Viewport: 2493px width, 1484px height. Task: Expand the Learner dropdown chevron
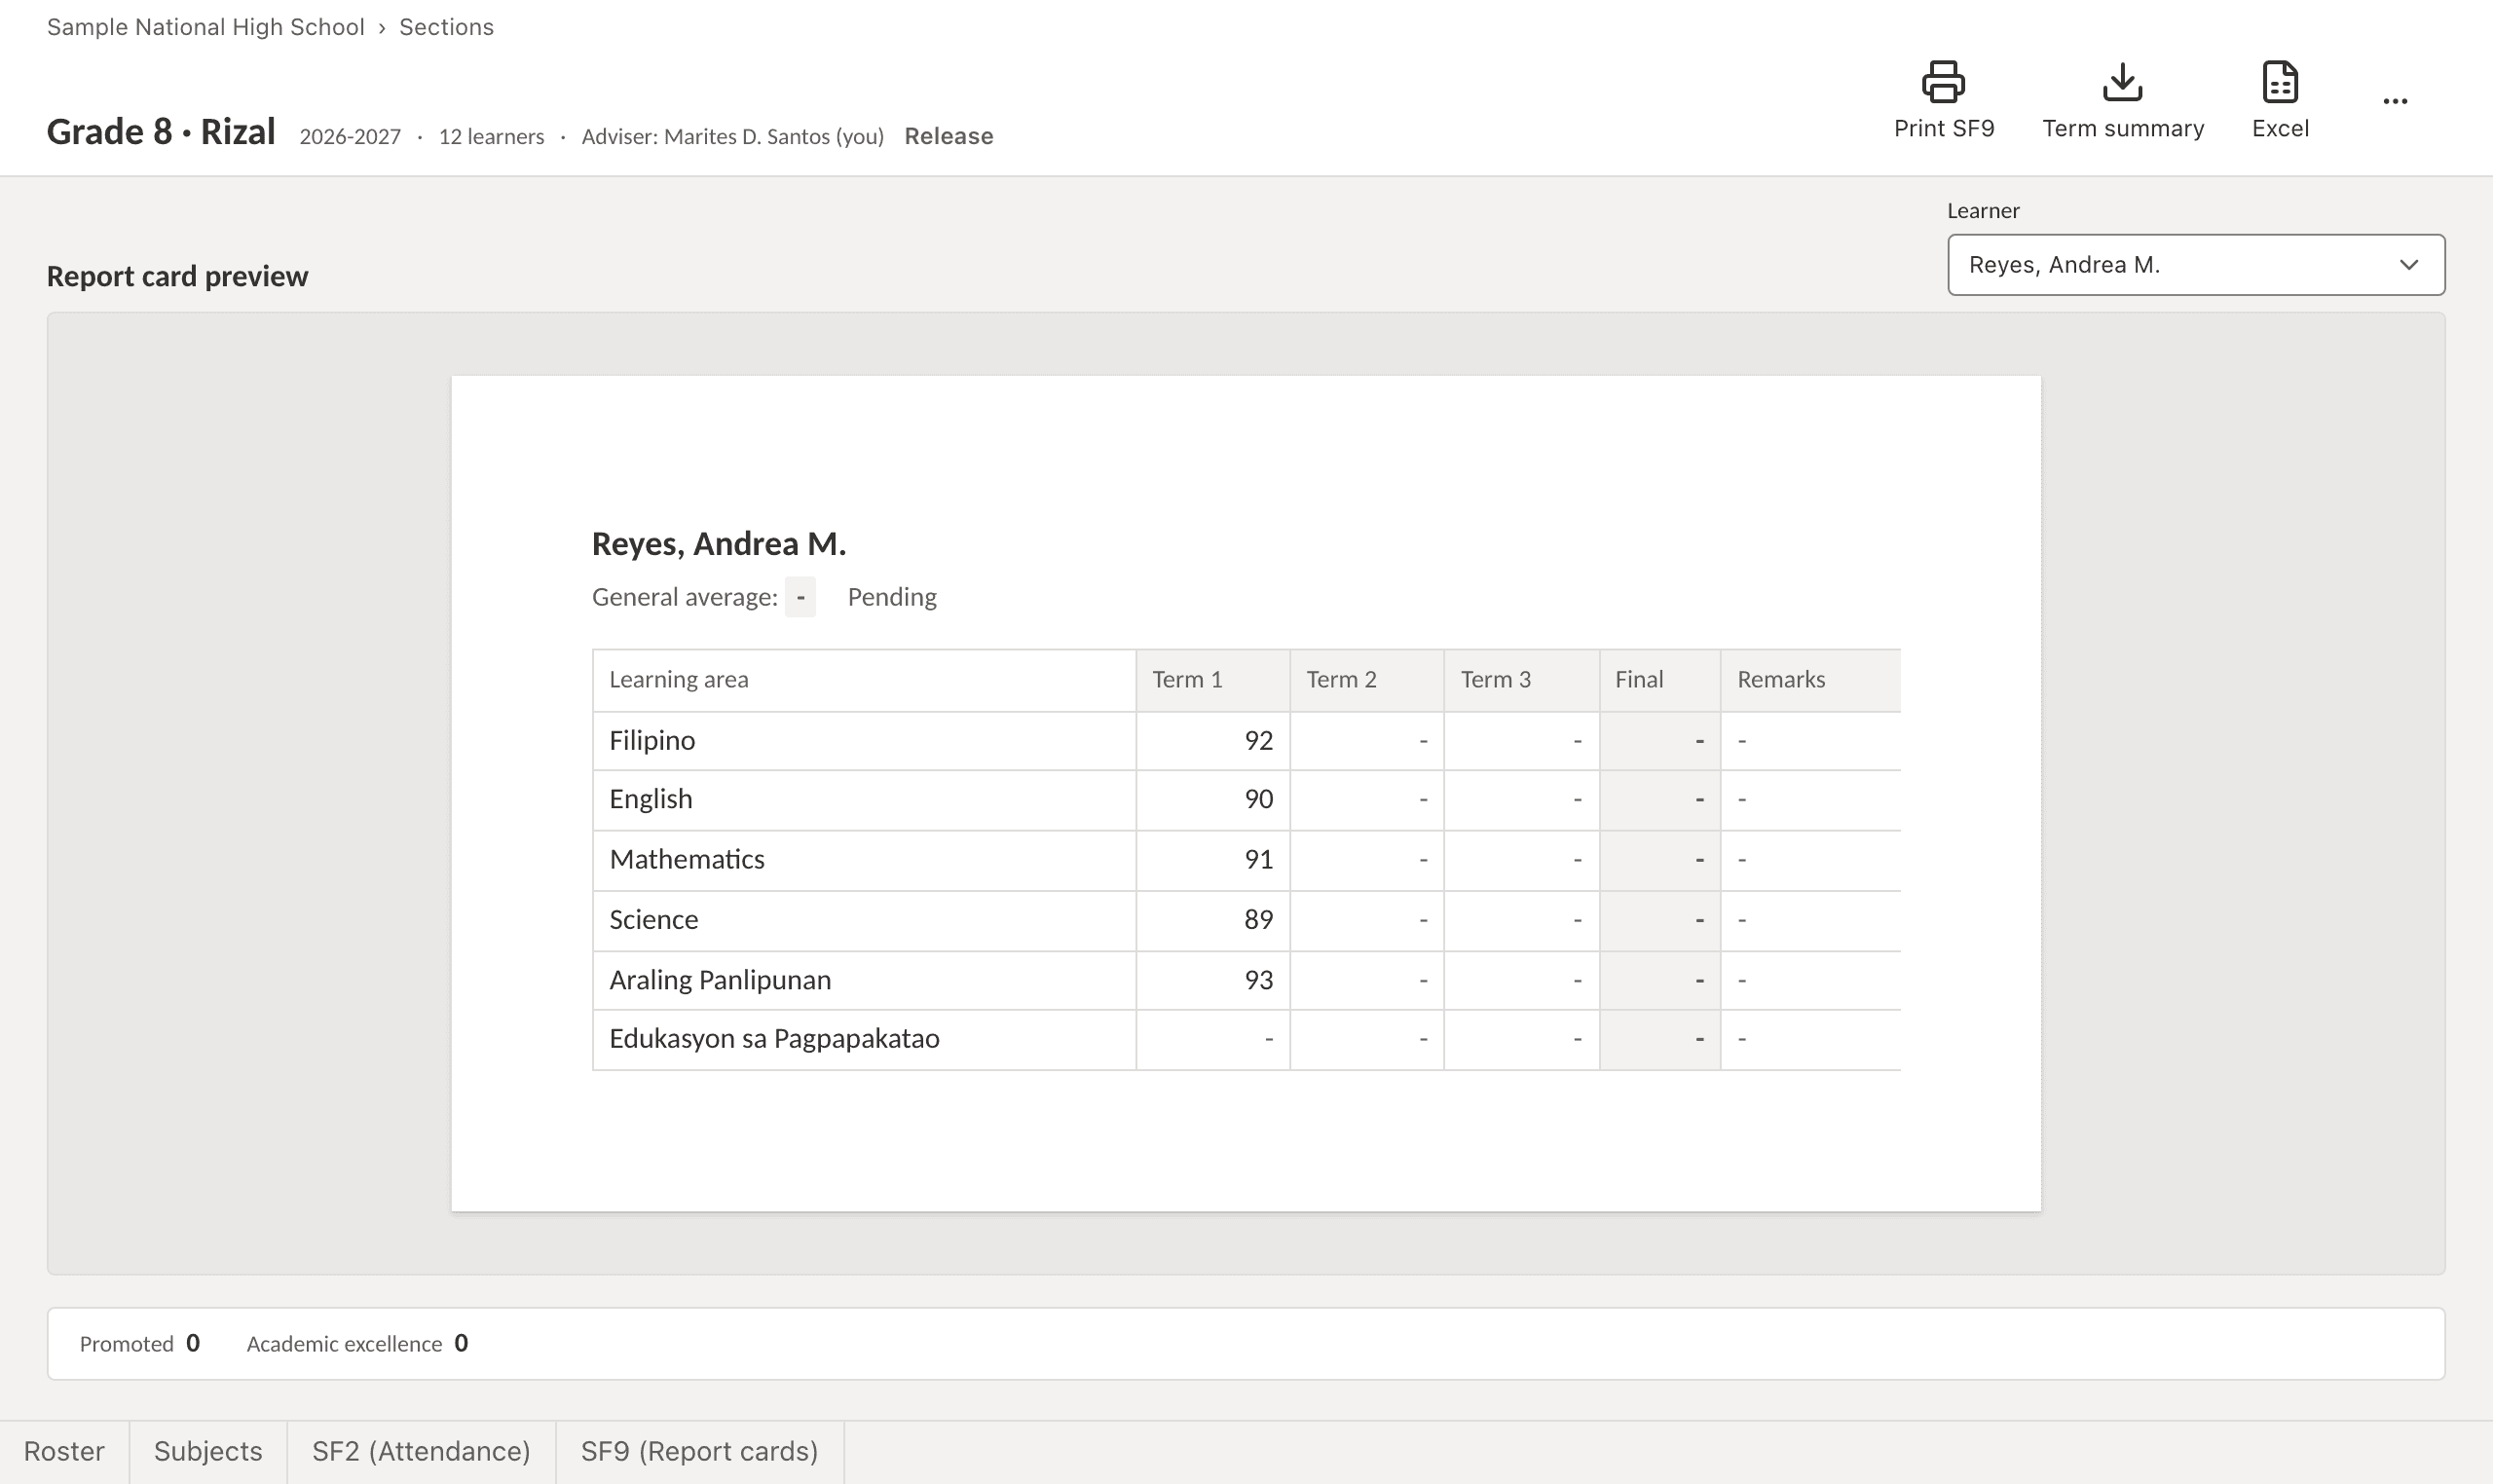[2409, 265]
